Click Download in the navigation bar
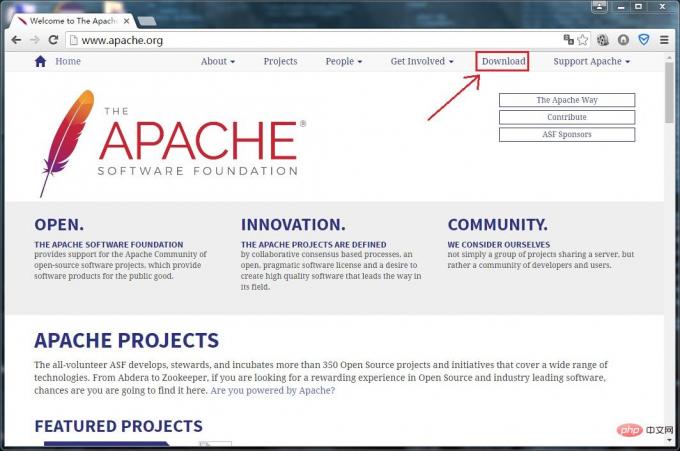680x451 pixels. (x=503, y=61)
